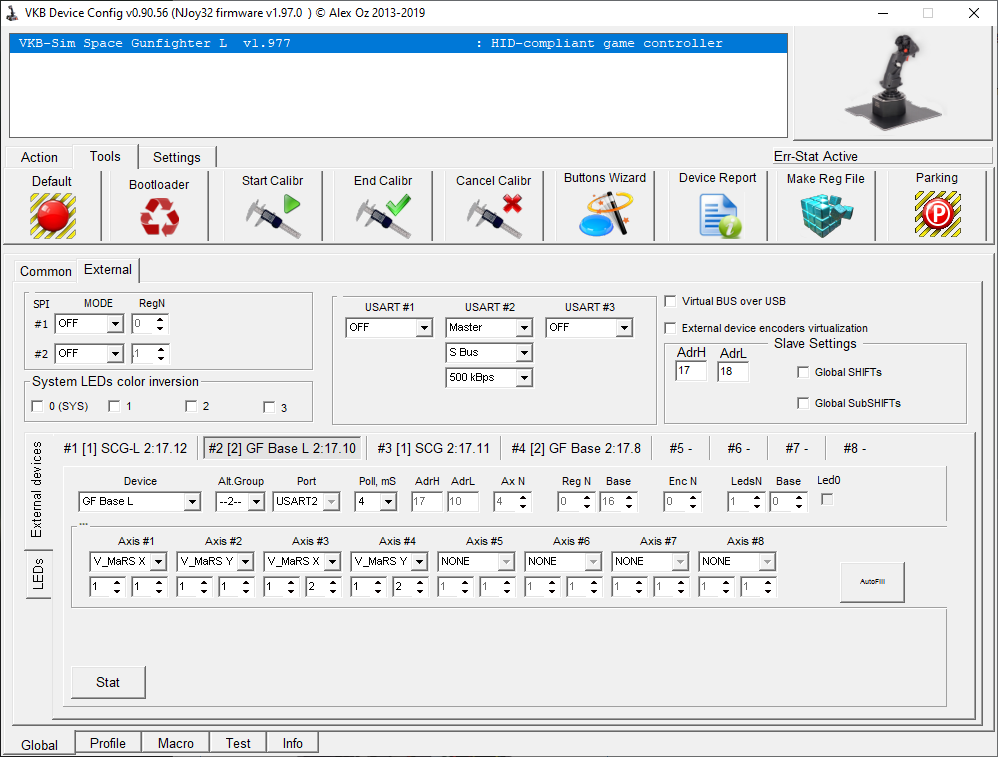998x757 pixels.
Task: Open SPI #2 mode dropdown
Action: click(x=115, y=353)
